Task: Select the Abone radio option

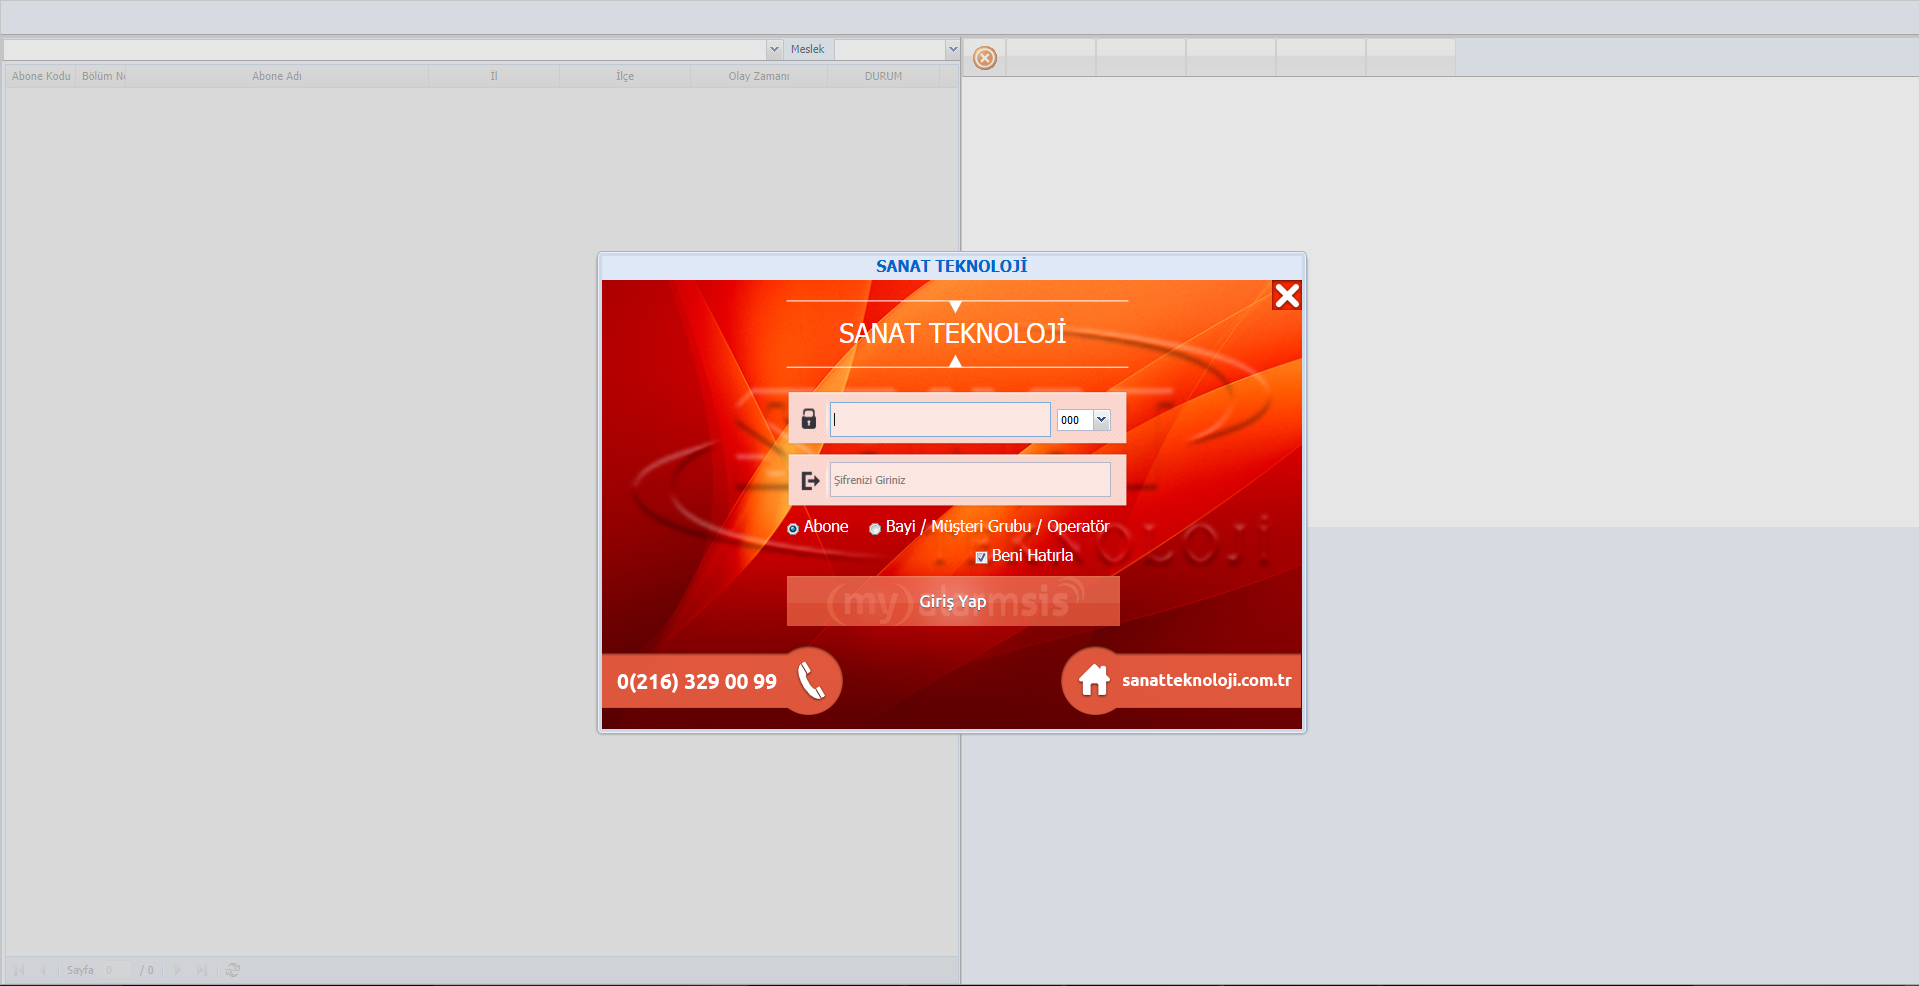Action: point(793,529)
